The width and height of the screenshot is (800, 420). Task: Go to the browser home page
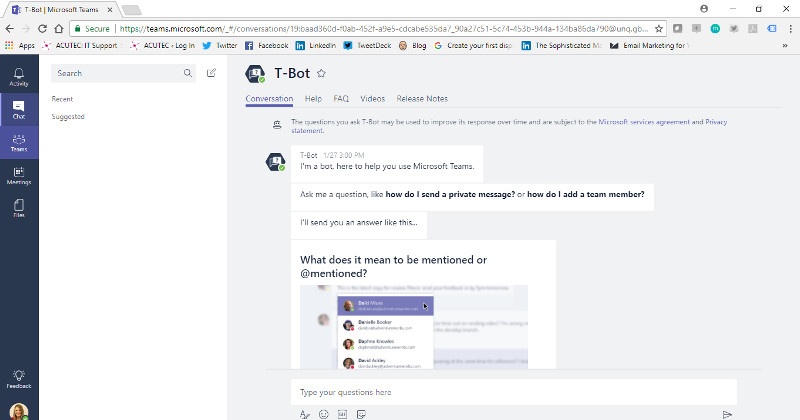coord(59,29)
